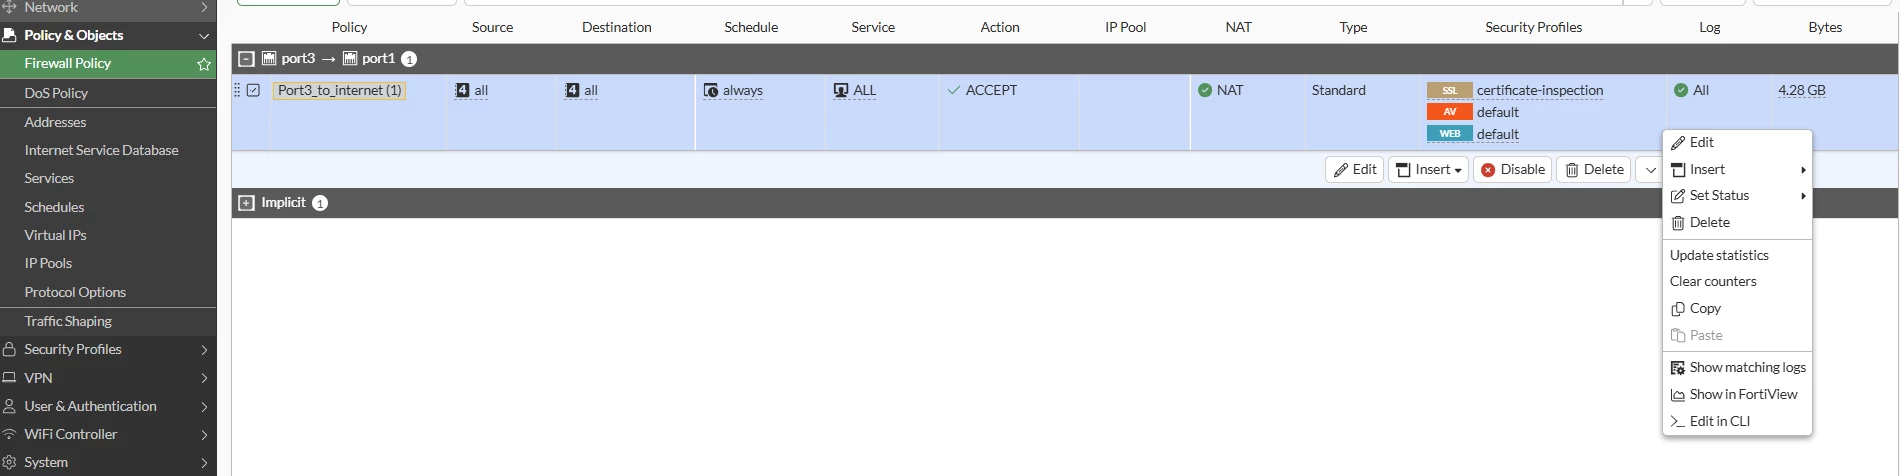
Task: Open the DoS Policy page
Action: (x=56, y=93)
